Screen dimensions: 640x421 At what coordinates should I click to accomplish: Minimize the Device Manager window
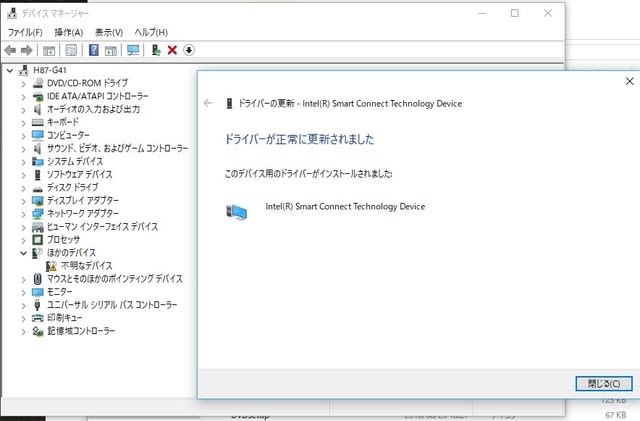pos(482,13)
